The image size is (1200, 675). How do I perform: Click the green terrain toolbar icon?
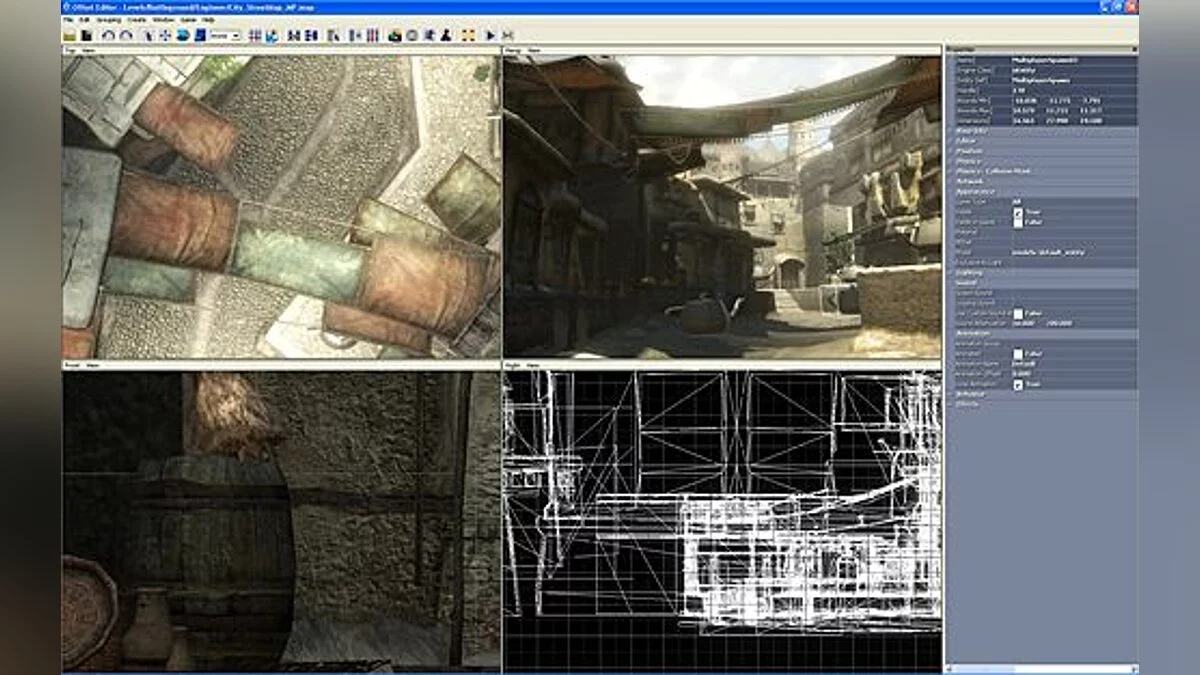coord(394,35)
